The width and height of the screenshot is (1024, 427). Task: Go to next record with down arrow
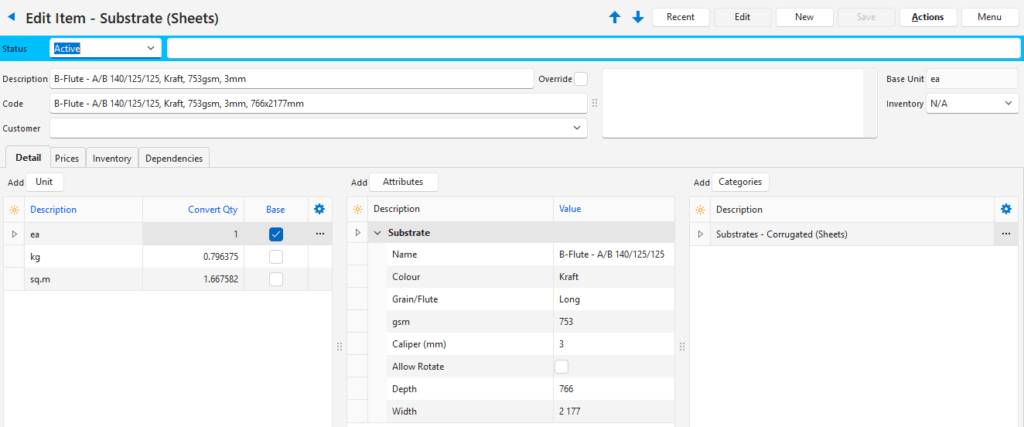point(638,18)
